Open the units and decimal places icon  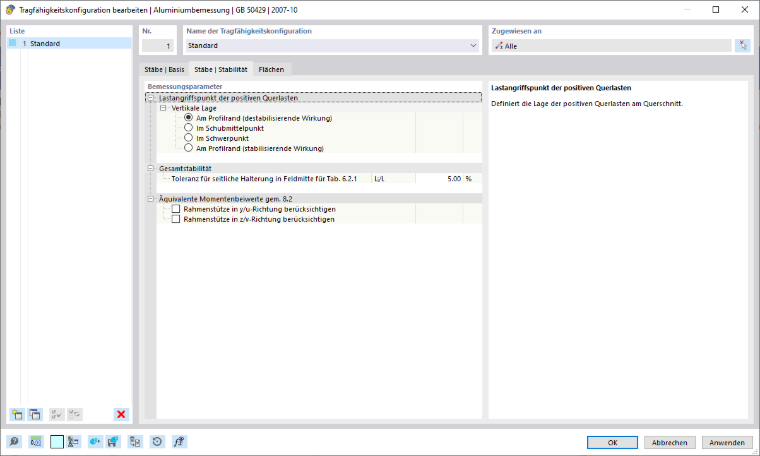click(36, 441)
